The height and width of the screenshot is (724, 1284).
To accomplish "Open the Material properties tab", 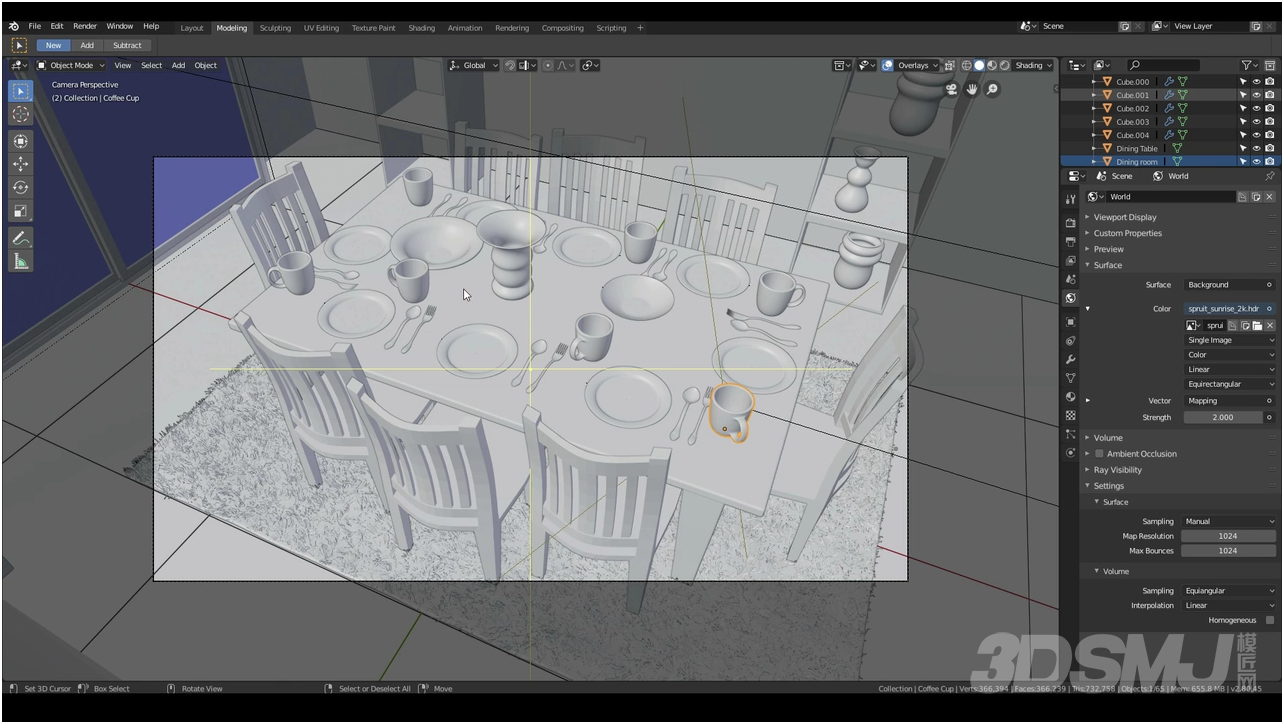I will coord(1070,397).
